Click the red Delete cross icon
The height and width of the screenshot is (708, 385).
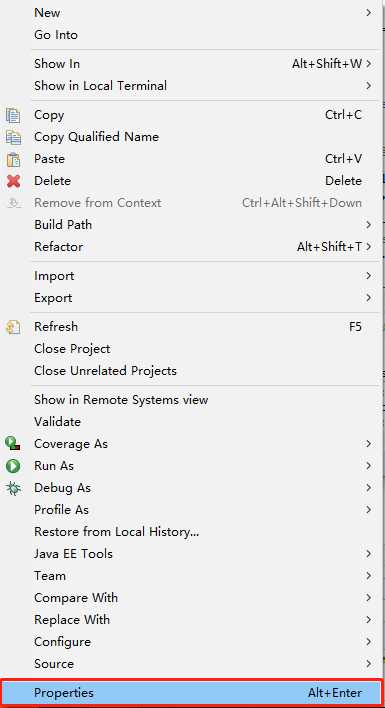(13, 181)
